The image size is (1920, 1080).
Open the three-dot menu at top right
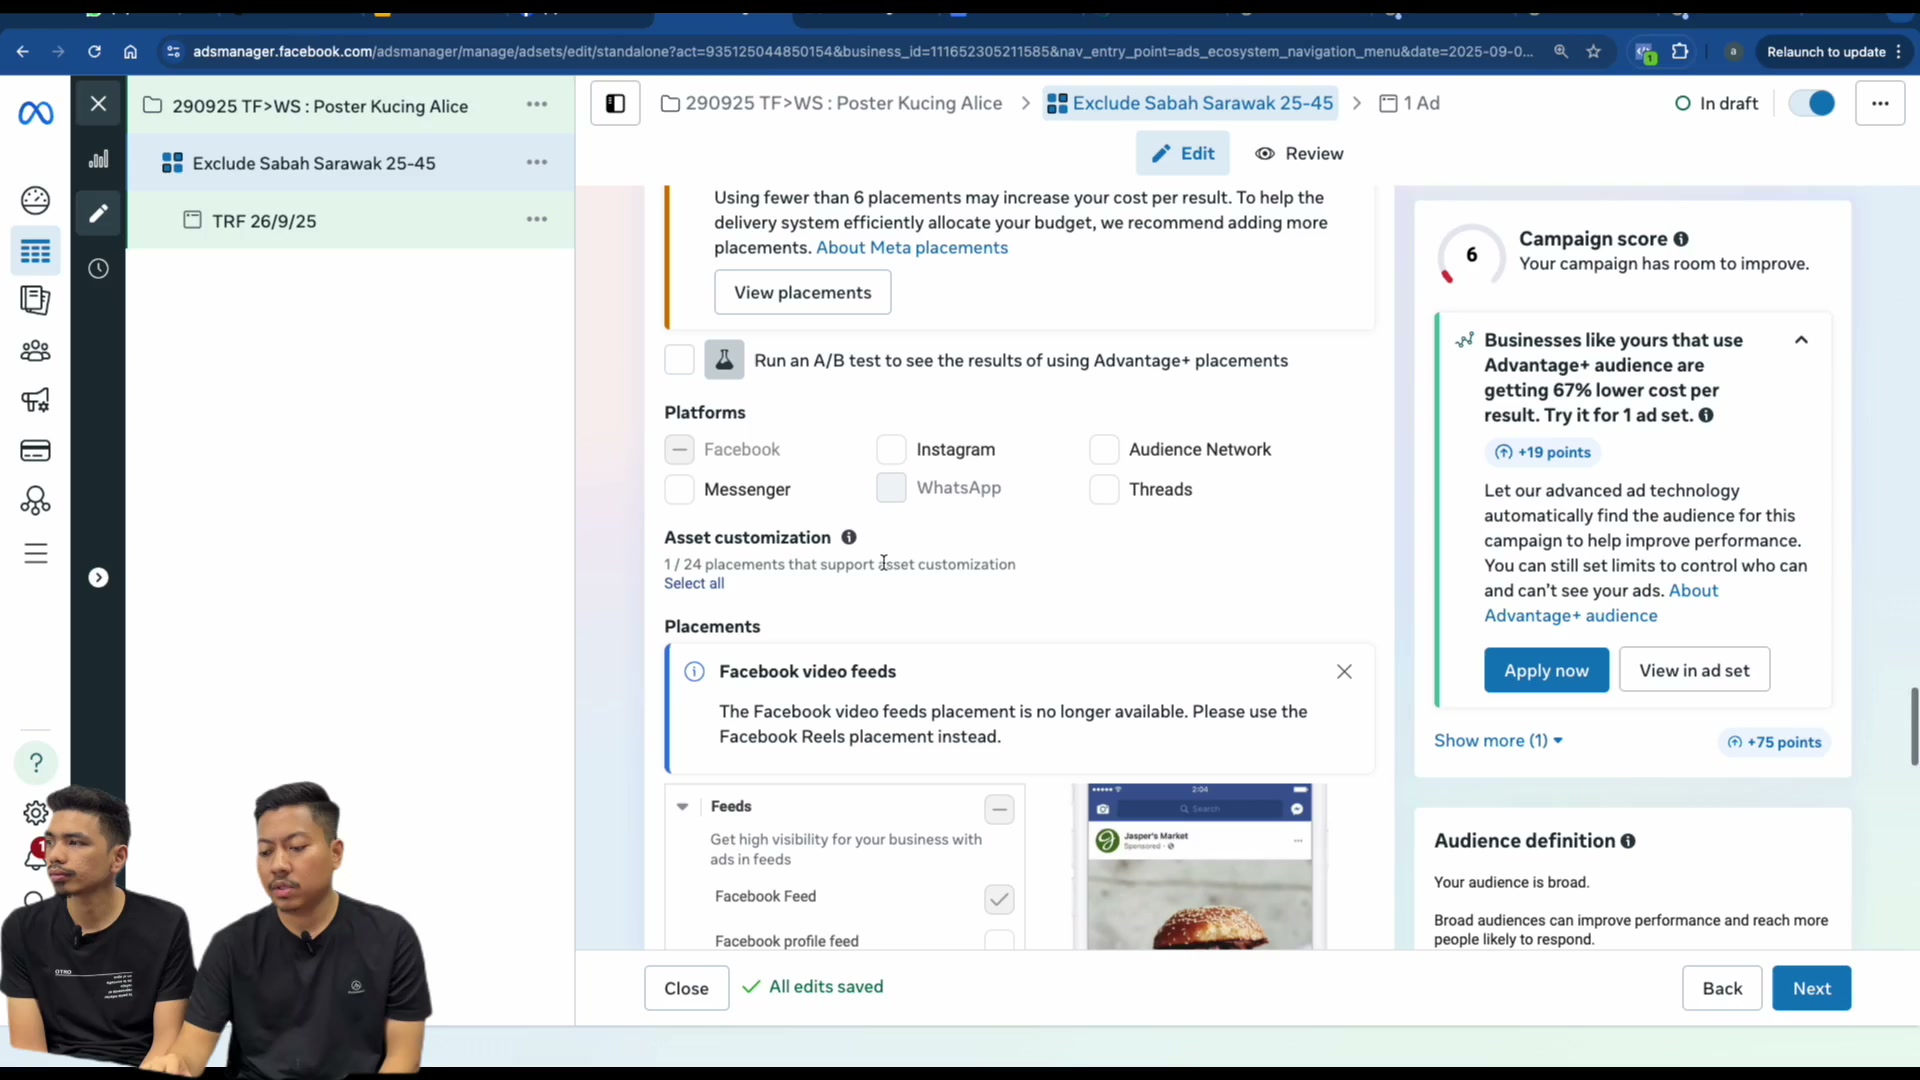click(x=1880, y=104)
